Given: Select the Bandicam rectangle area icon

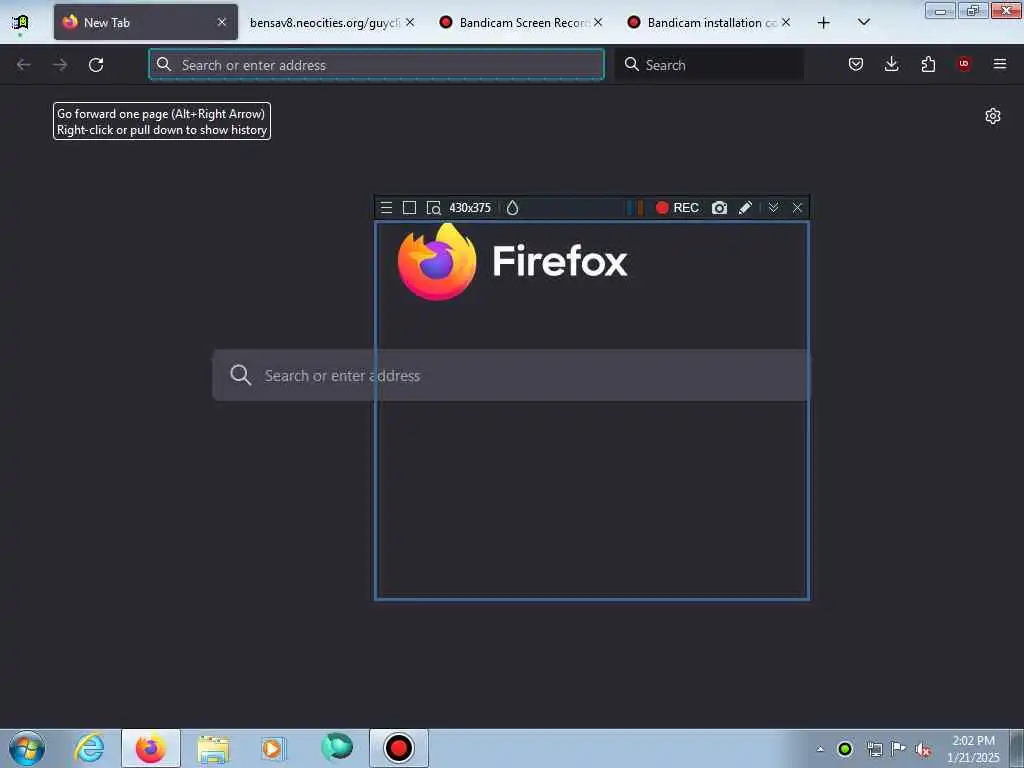Looking at the screenshot, I should 409,208.
